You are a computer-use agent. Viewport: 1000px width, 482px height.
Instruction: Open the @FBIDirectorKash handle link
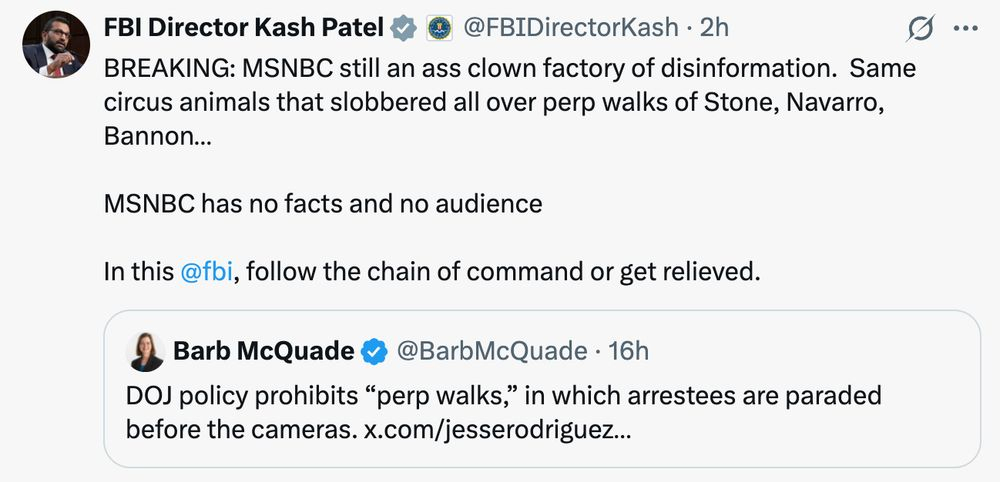pos(570,29)
